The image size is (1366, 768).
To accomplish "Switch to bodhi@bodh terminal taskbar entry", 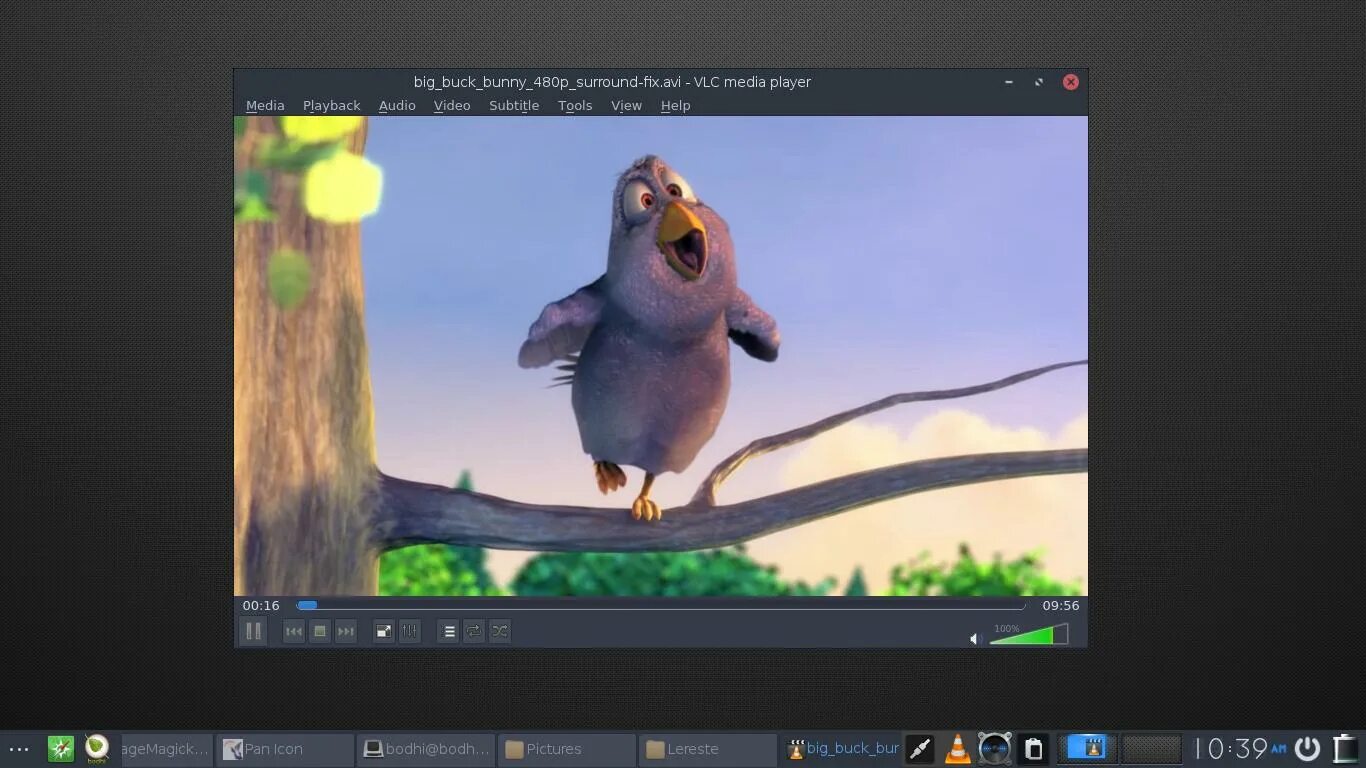I will point(426,748).
